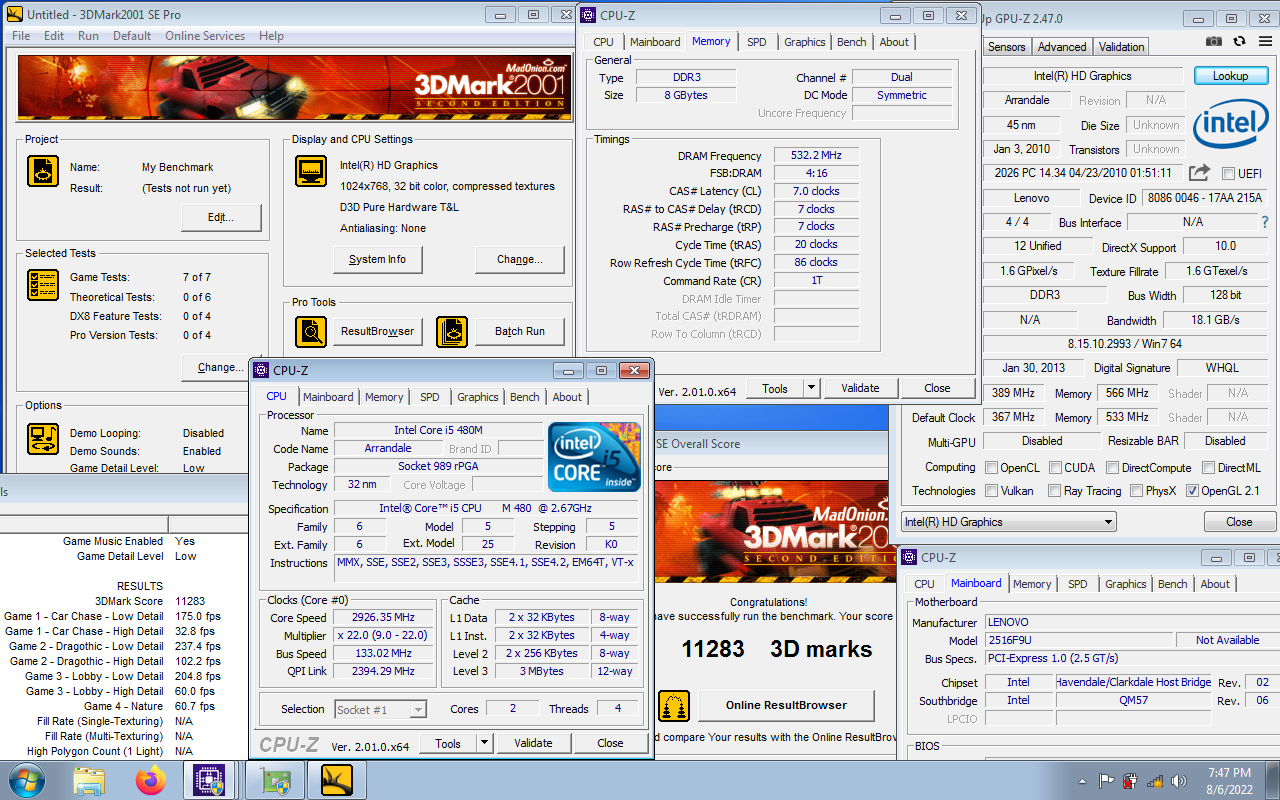Switch to Bench tab in front CPU-Z window
The width and height of the screenshot is (1280, 800).
tap(524, 397)
